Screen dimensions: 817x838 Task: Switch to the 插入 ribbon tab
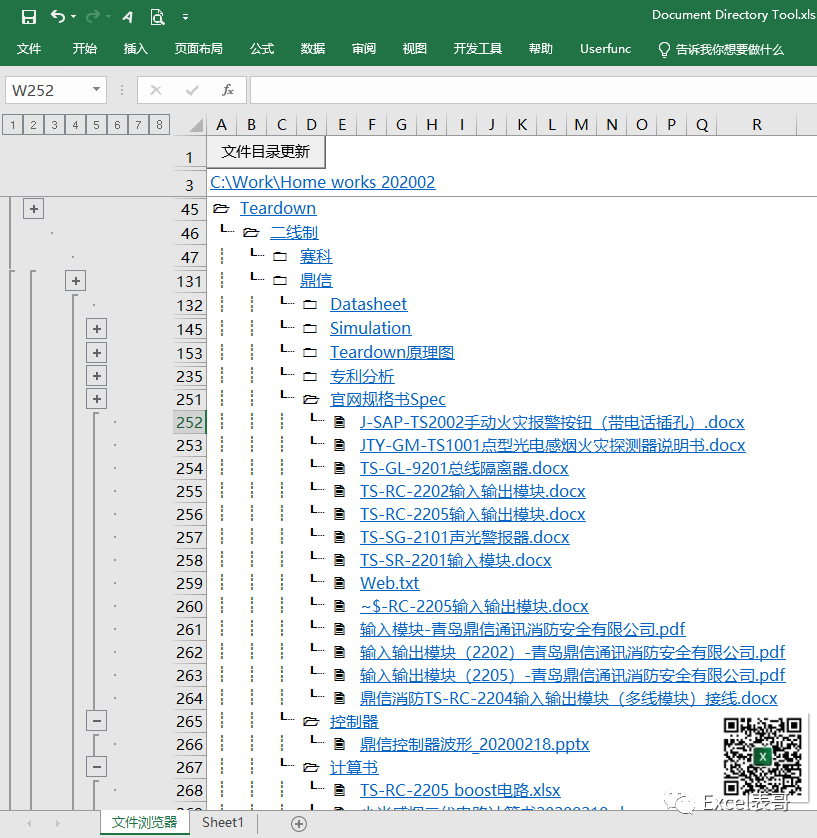(135, 49)
